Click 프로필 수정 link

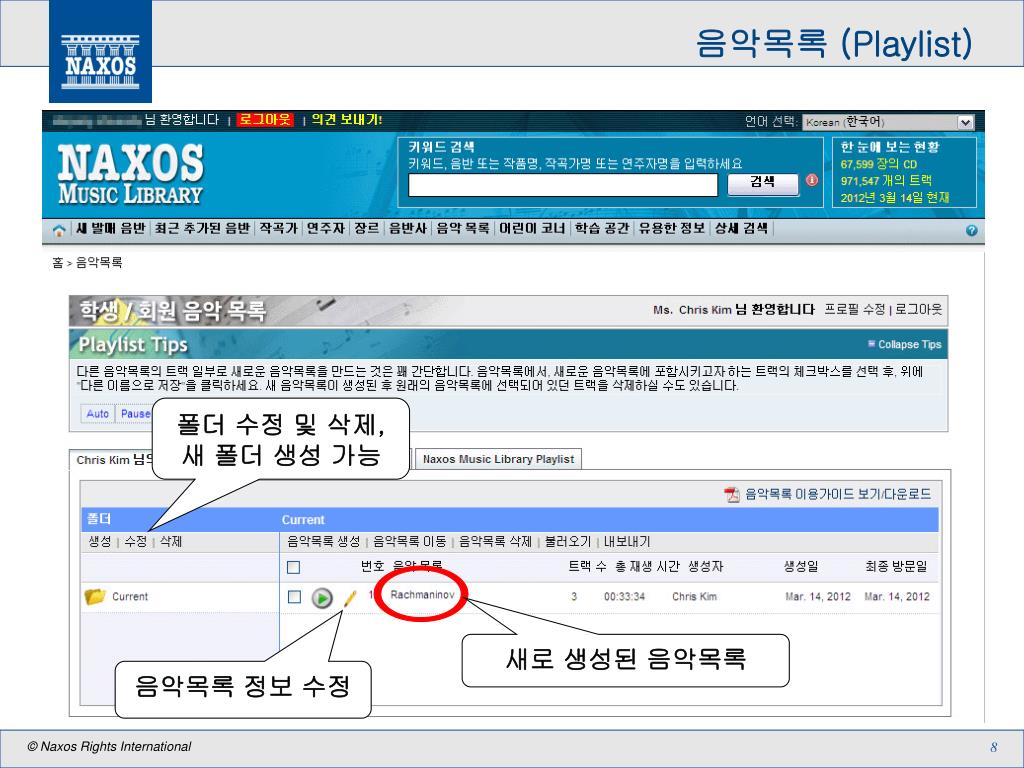coord(854,310)
